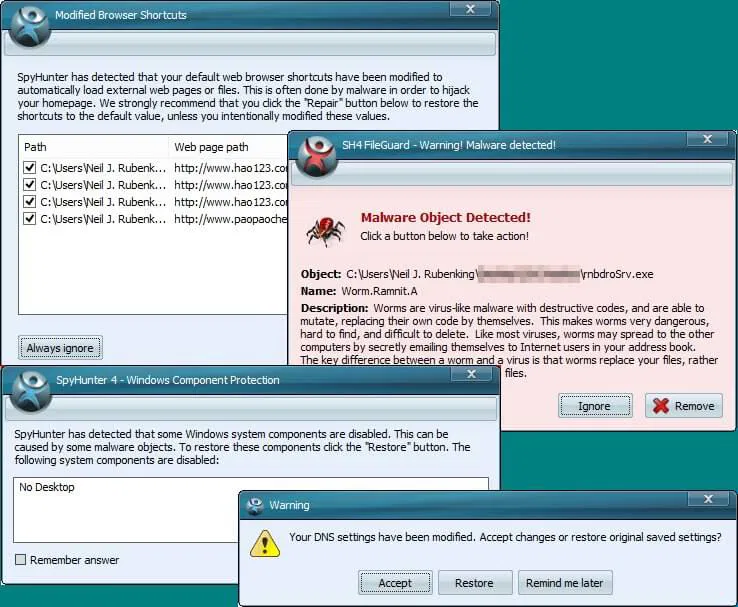
Task: Select the No Desktop disabled component entry
Action: (x=47, y=487)
